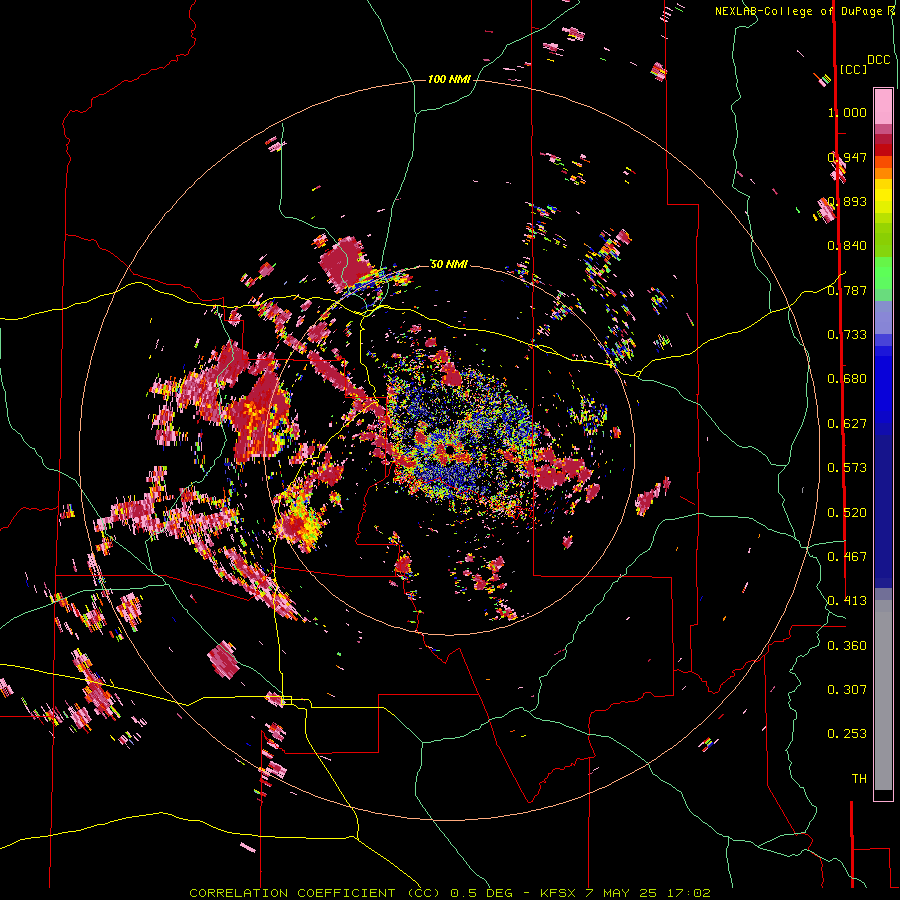Select the 1.000 value on the scale
This screenshot has height=900, width=900.
click(x=847, y=112)
